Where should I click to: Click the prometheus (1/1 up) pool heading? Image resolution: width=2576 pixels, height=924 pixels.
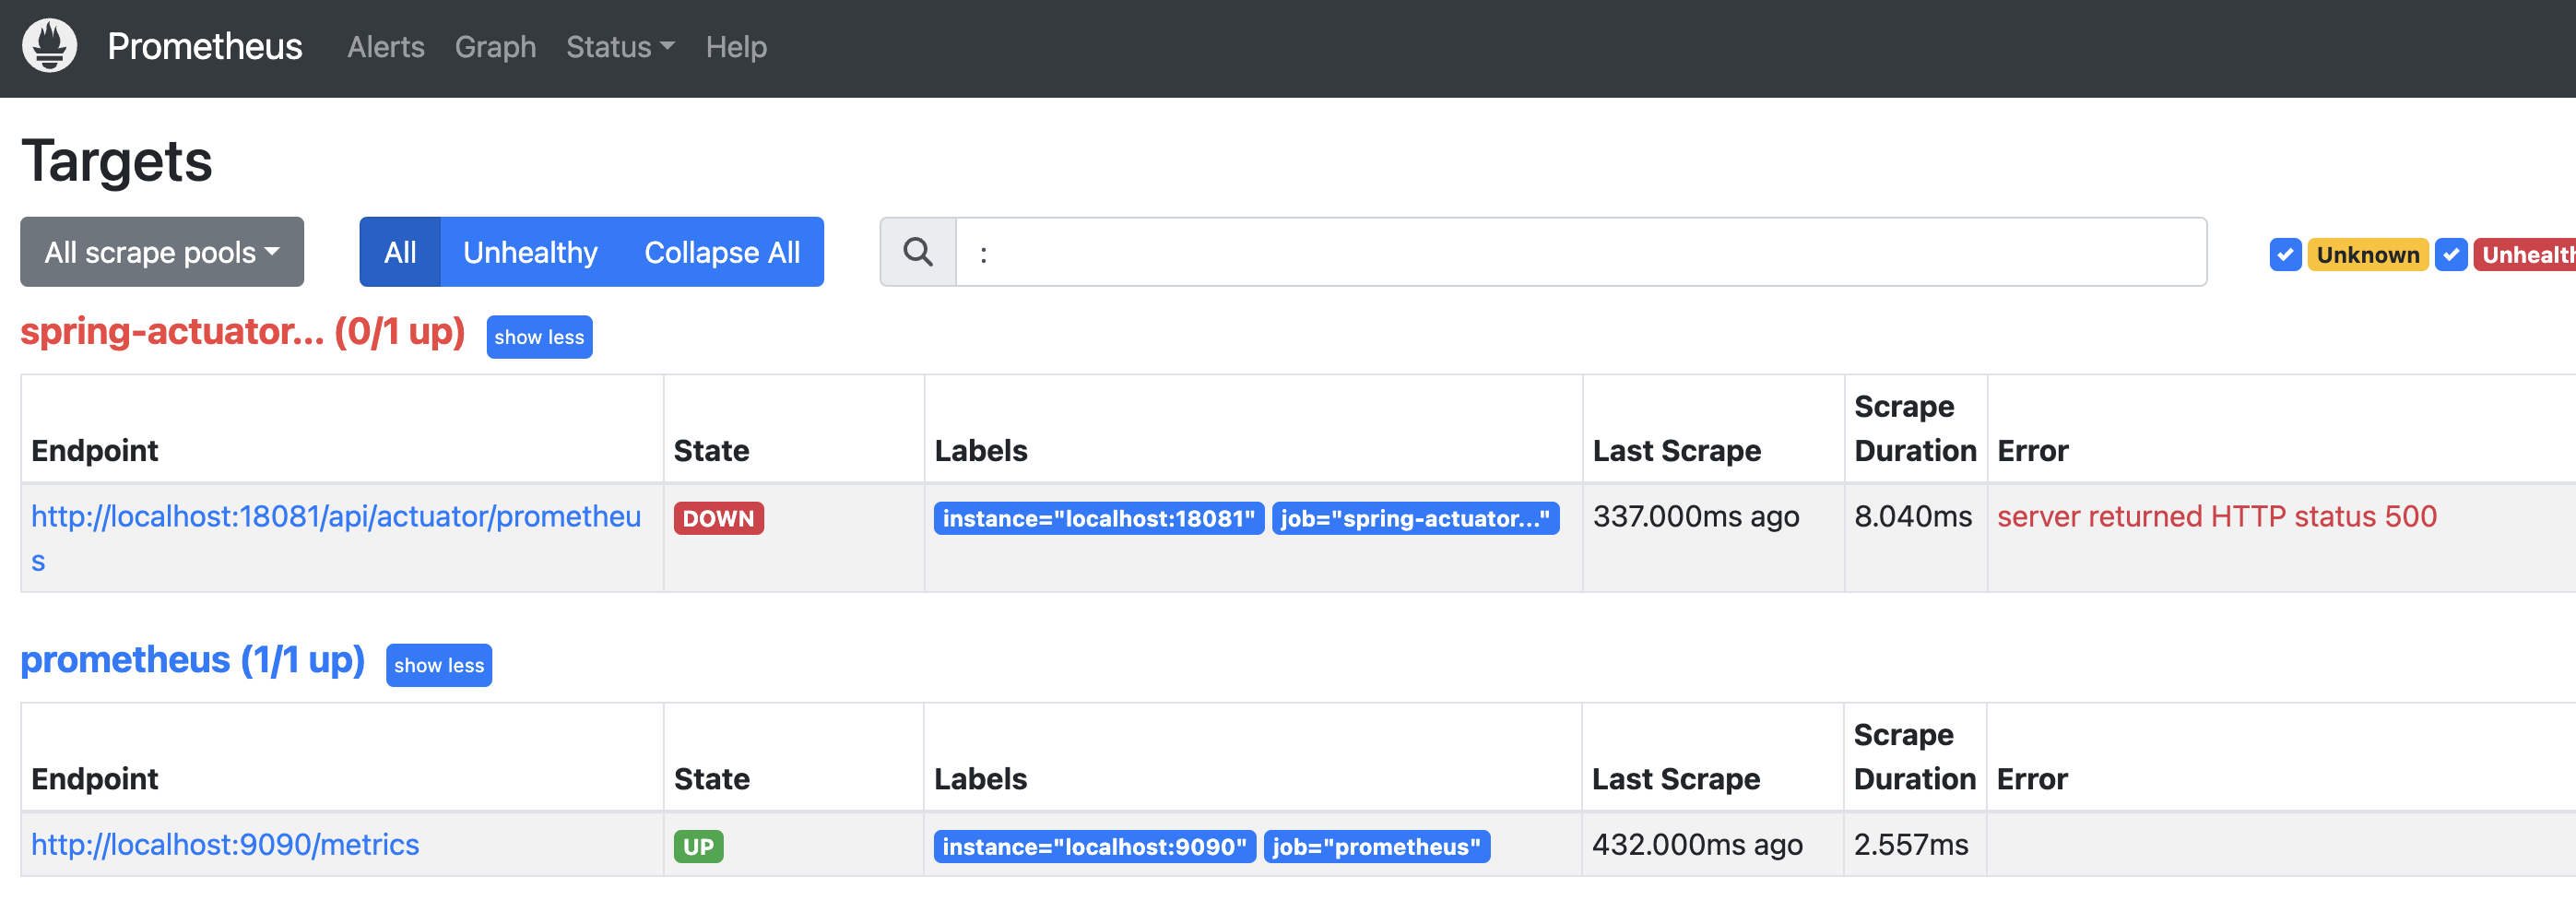click(193, 659)
